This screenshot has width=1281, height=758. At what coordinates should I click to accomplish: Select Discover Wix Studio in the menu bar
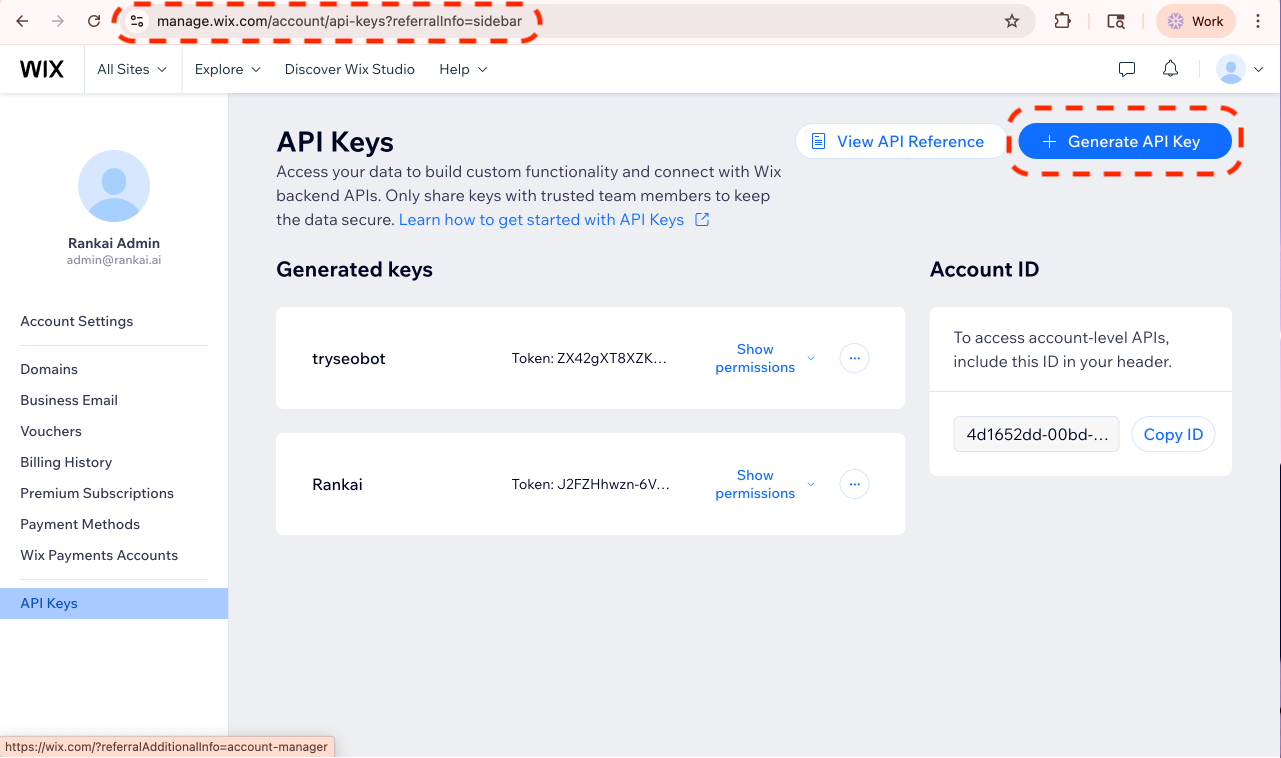click(x=349, y=69)
